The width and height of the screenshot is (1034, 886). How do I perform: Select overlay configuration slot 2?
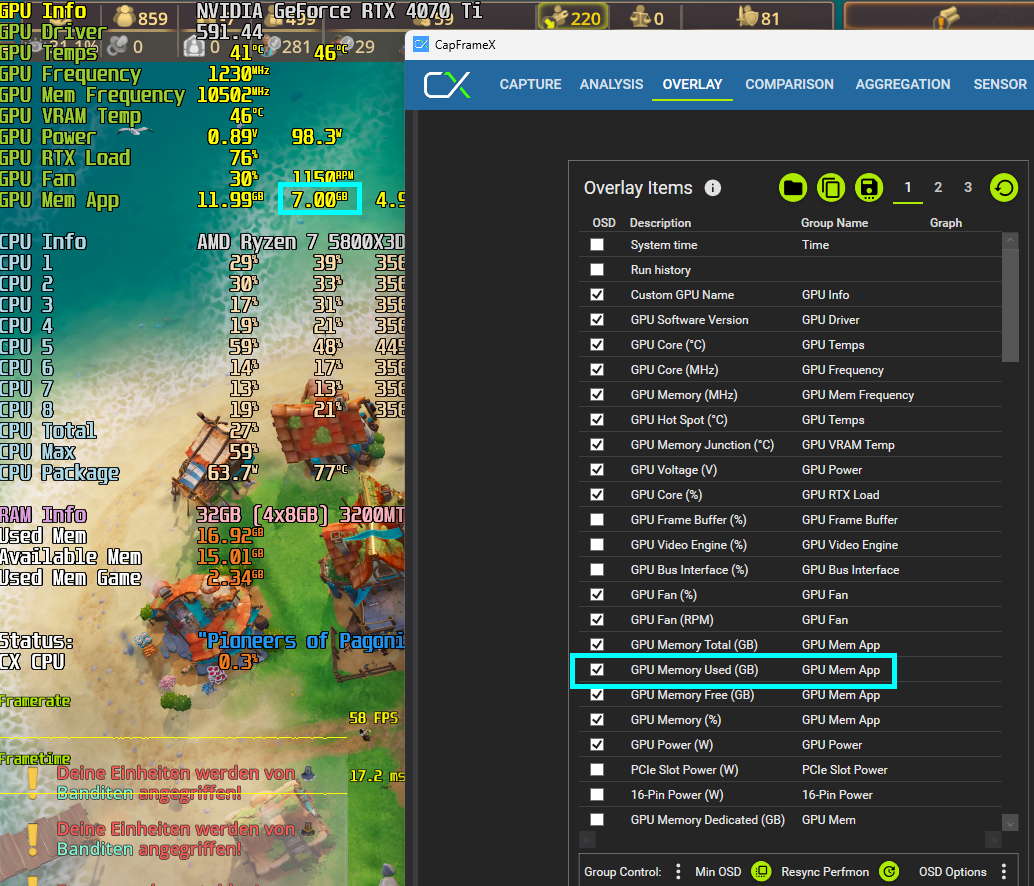[938, 187]
